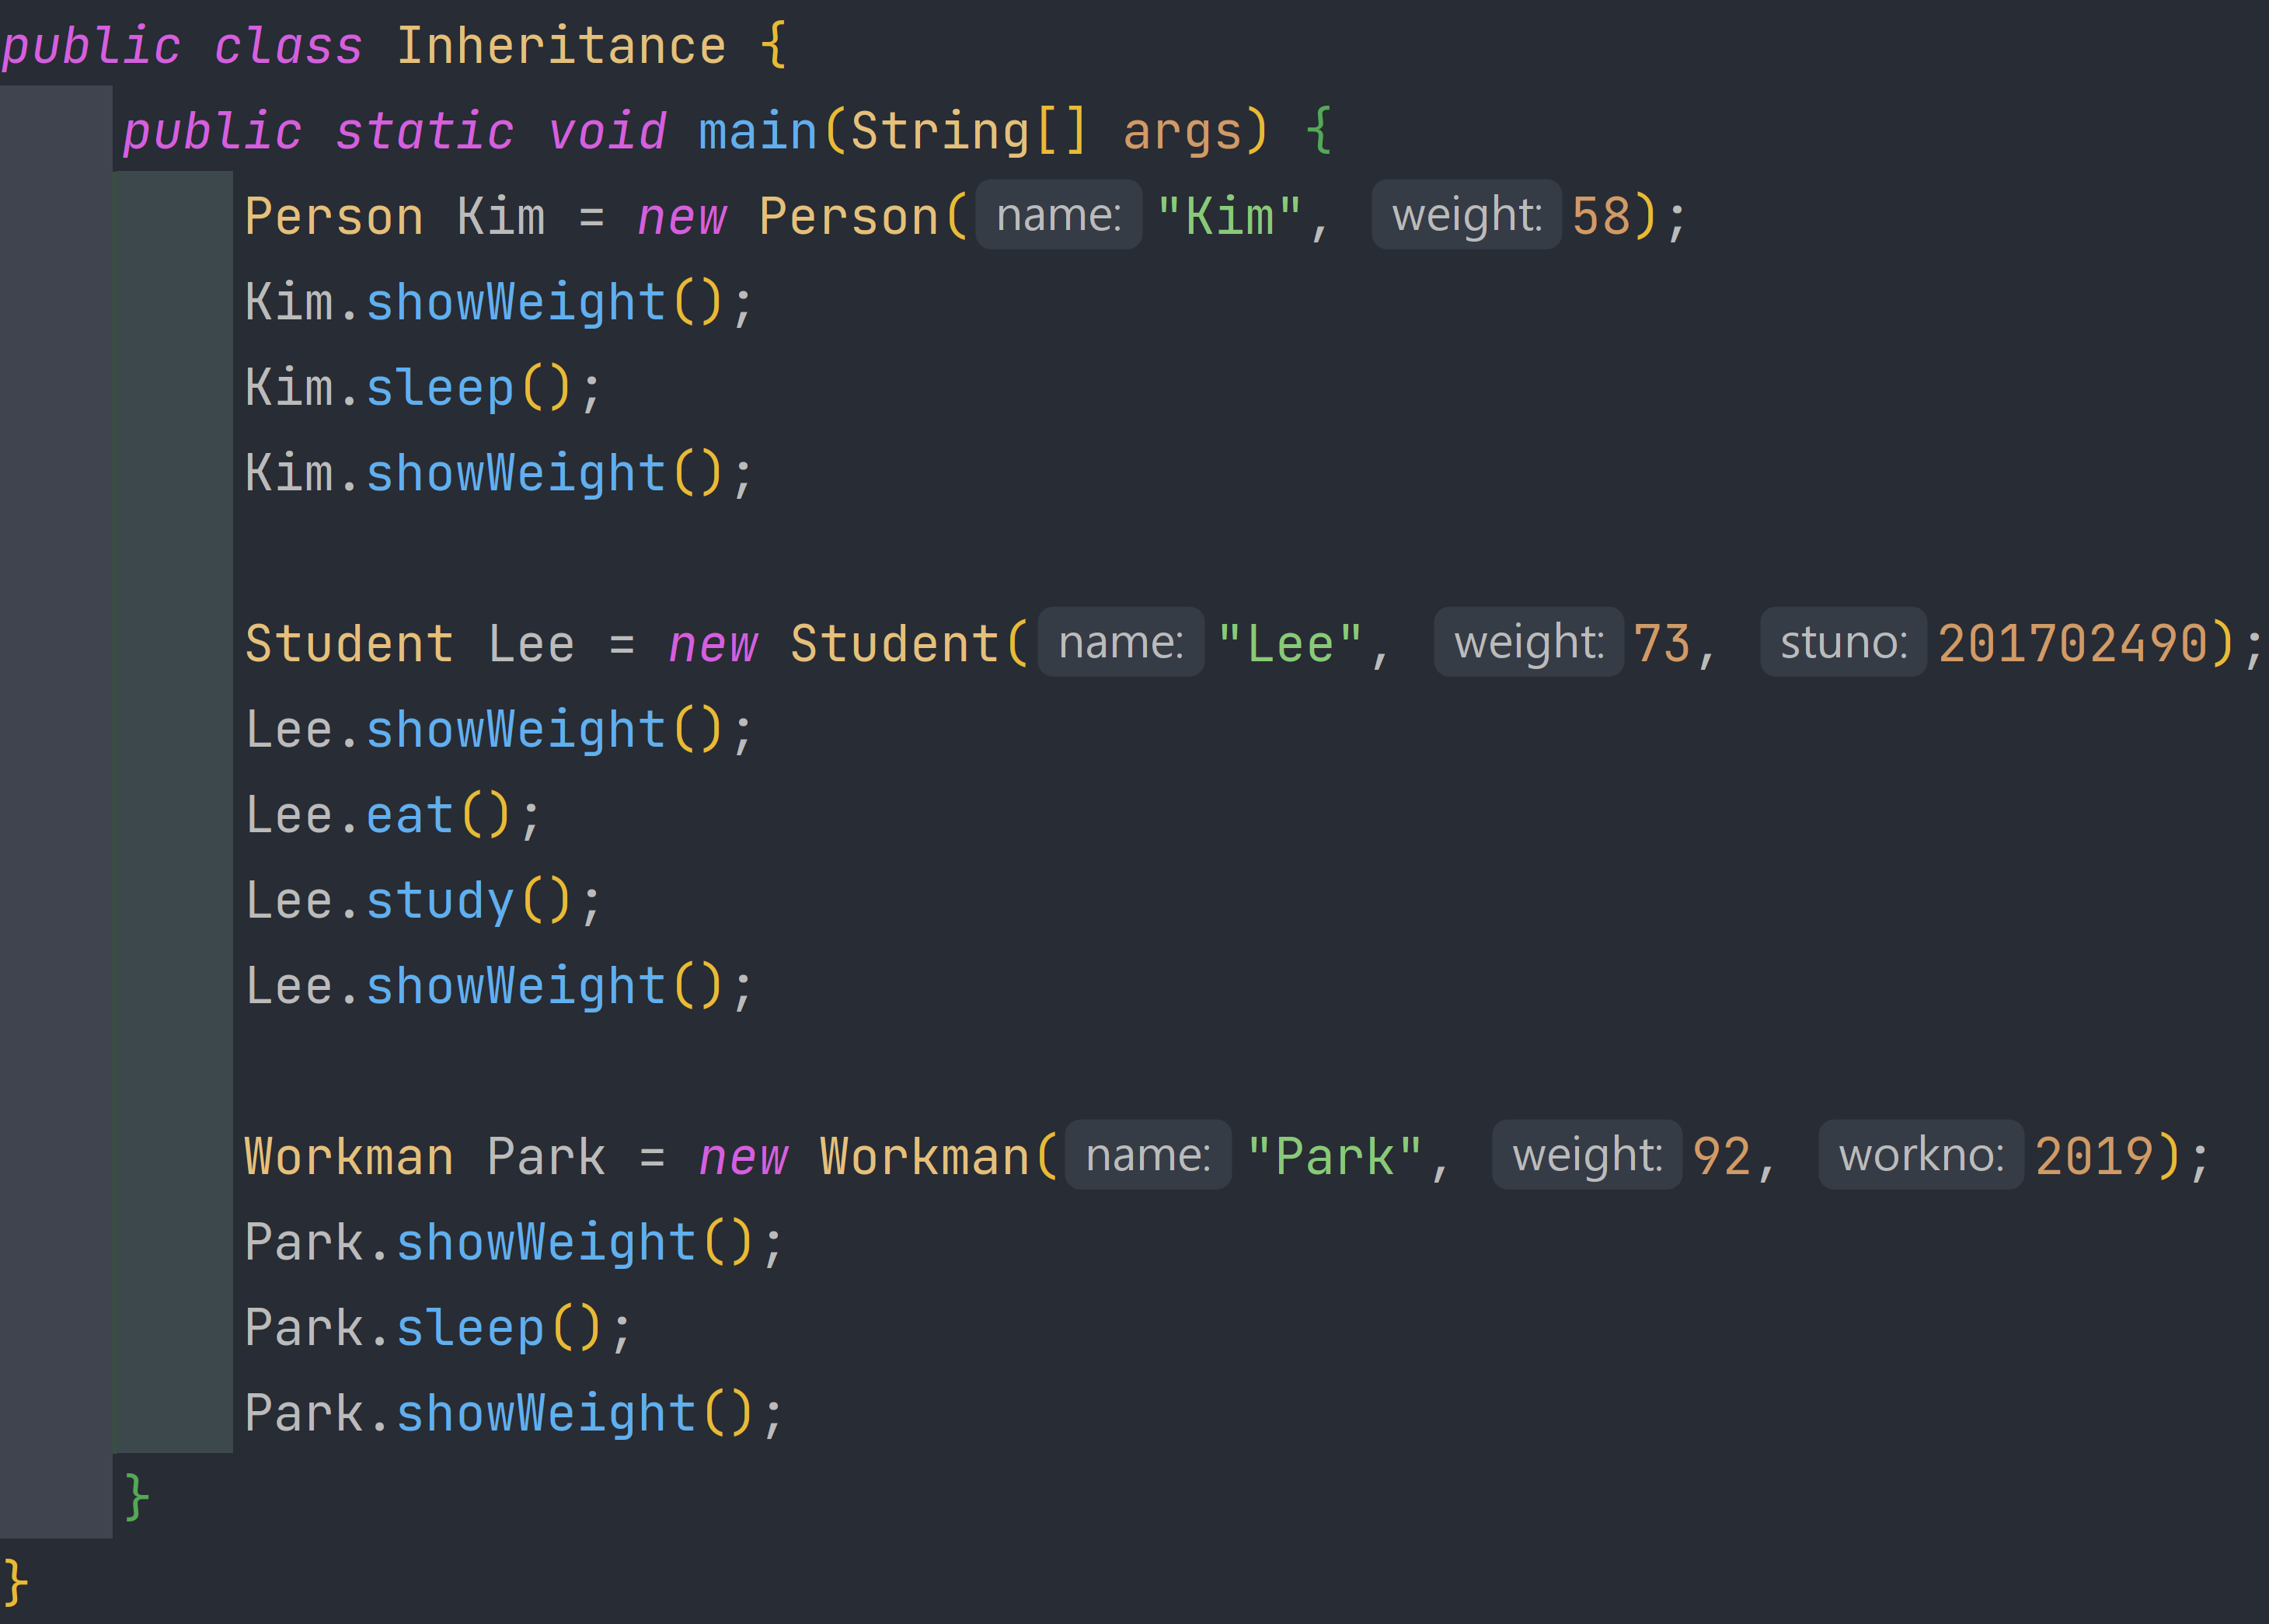
Task: Click the last Park.showWeight() call
Action: [x=546, y=1414]
